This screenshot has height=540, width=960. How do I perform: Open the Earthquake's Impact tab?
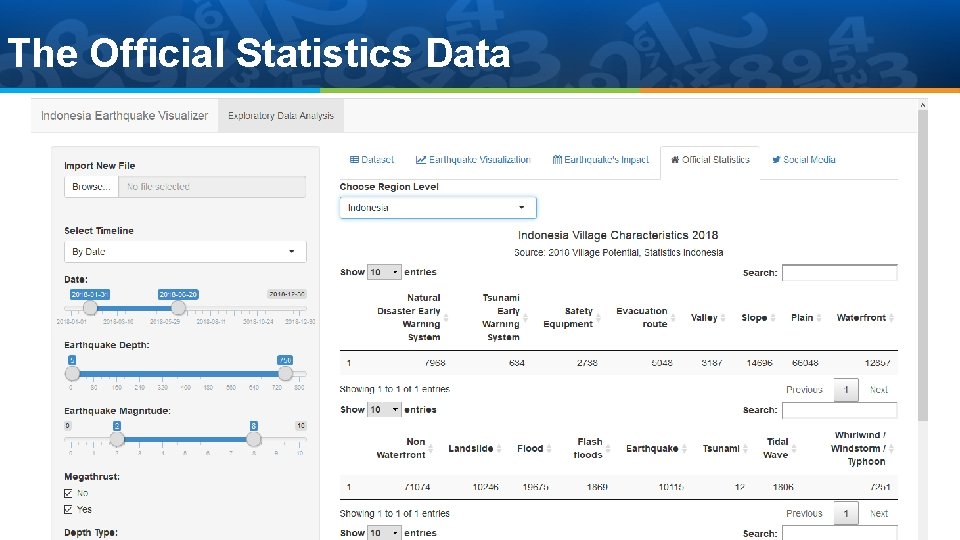click(x=601, y=160)
